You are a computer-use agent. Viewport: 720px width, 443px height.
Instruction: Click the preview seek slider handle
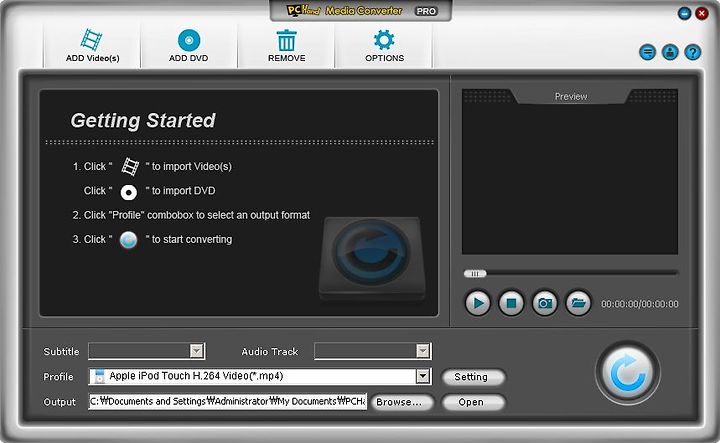tap(475, 274)
